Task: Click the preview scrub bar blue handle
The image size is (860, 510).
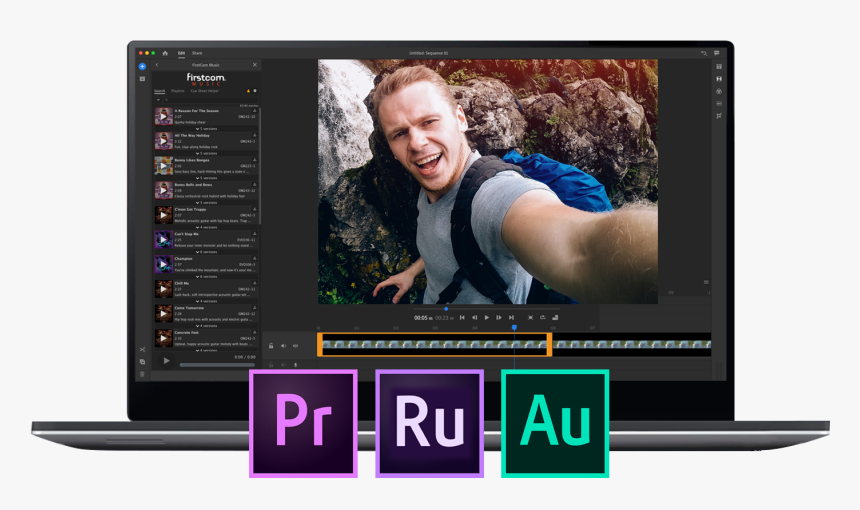Action: coord(446,309)
